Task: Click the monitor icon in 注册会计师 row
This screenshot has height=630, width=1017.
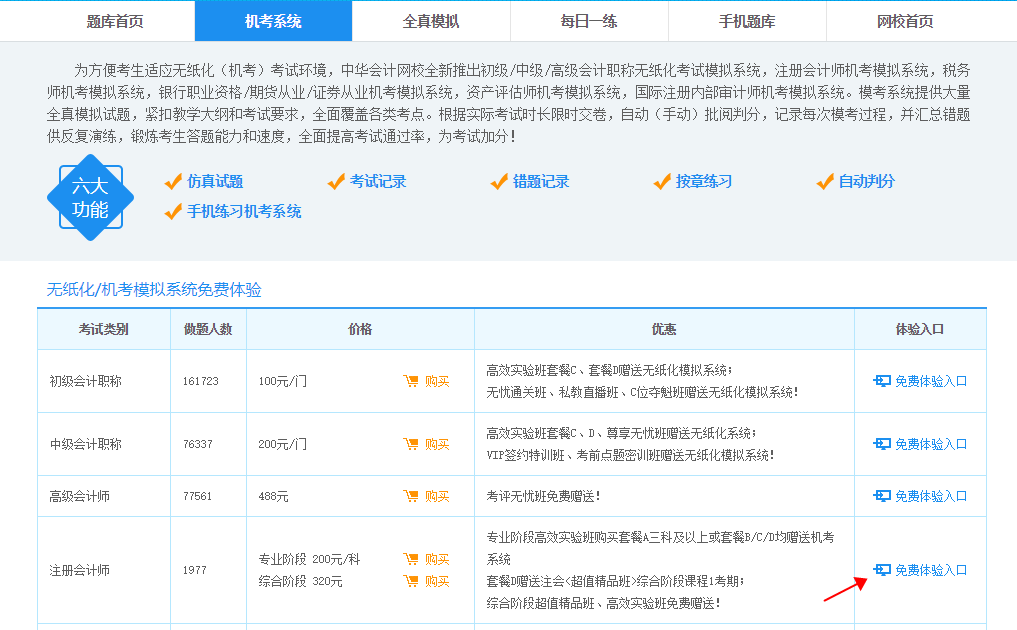Action: click(883, 568)
